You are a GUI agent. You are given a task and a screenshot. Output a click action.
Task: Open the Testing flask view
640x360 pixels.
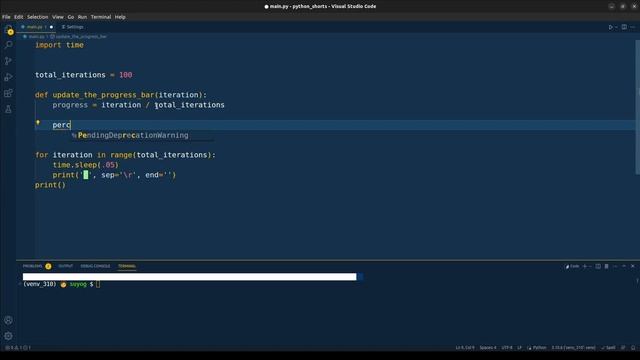click(x=8, y=109)
